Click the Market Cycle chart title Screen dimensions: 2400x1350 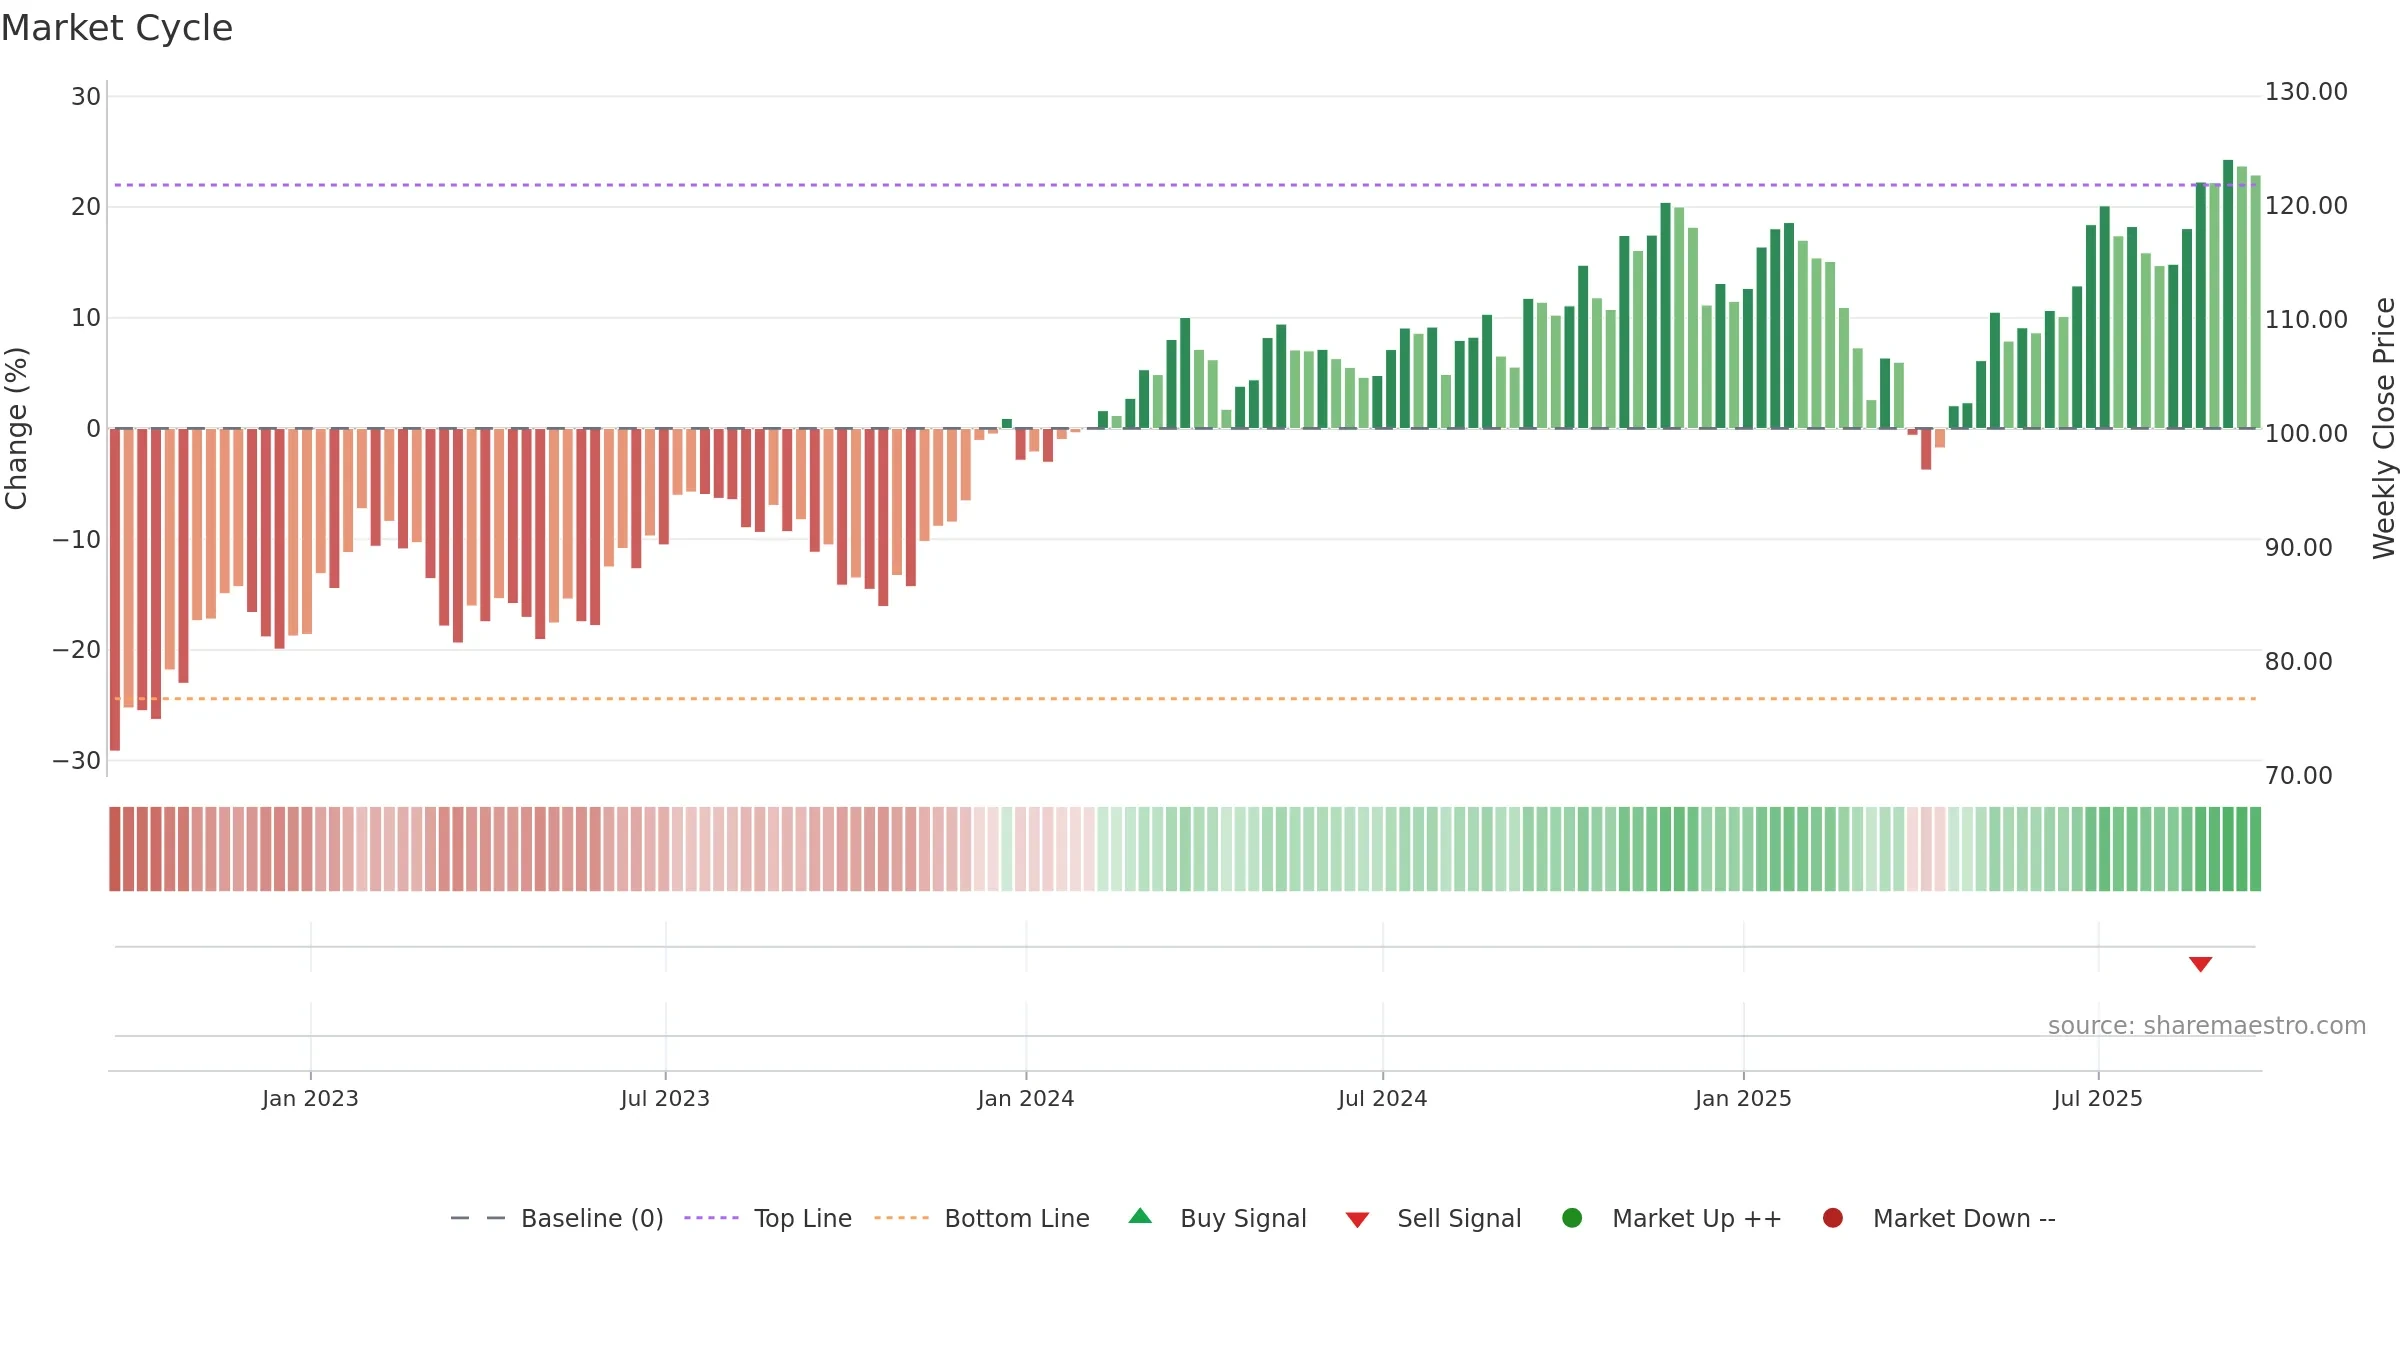[x=117, y=28]
